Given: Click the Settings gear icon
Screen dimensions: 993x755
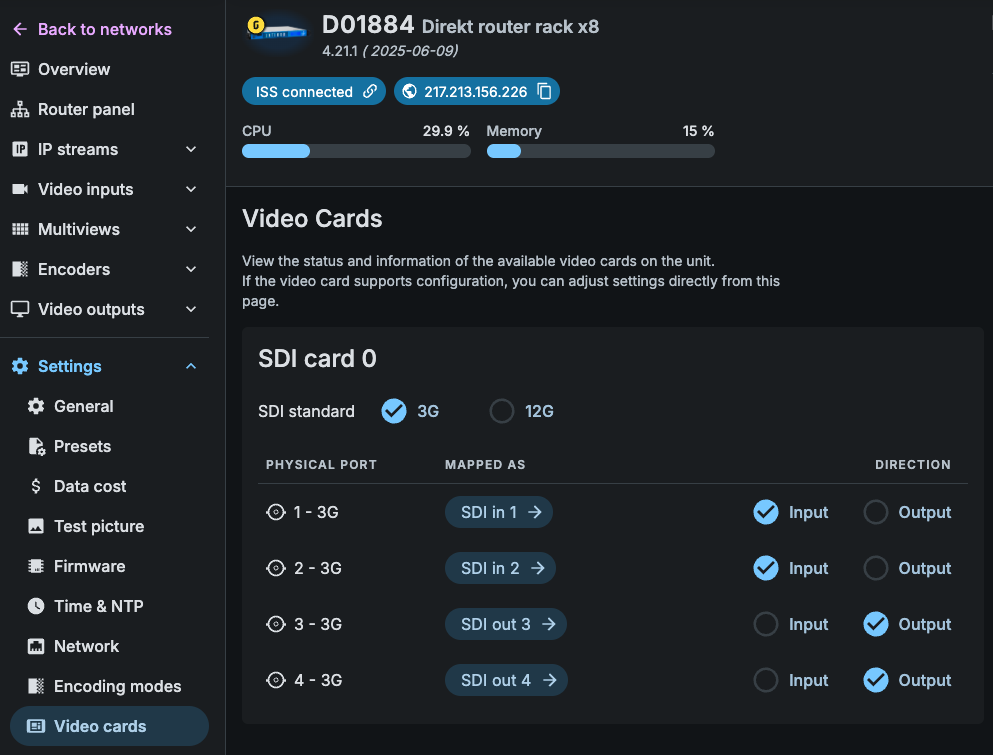Looking at the screenshot, I should click(20, 366).
